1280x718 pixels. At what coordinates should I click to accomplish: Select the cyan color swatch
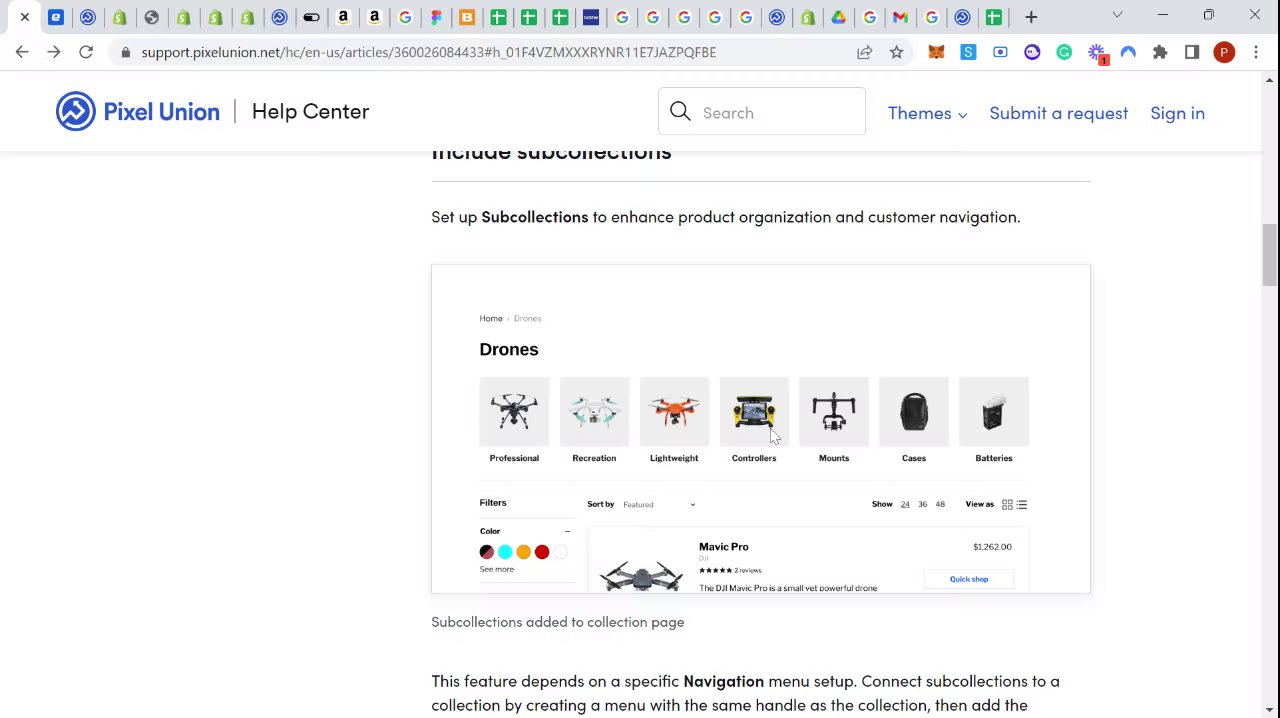tap(505, 552)
